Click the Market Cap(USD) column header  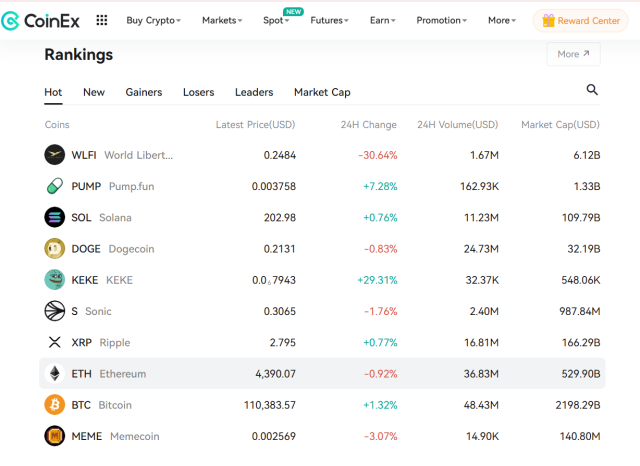(560, 124)
